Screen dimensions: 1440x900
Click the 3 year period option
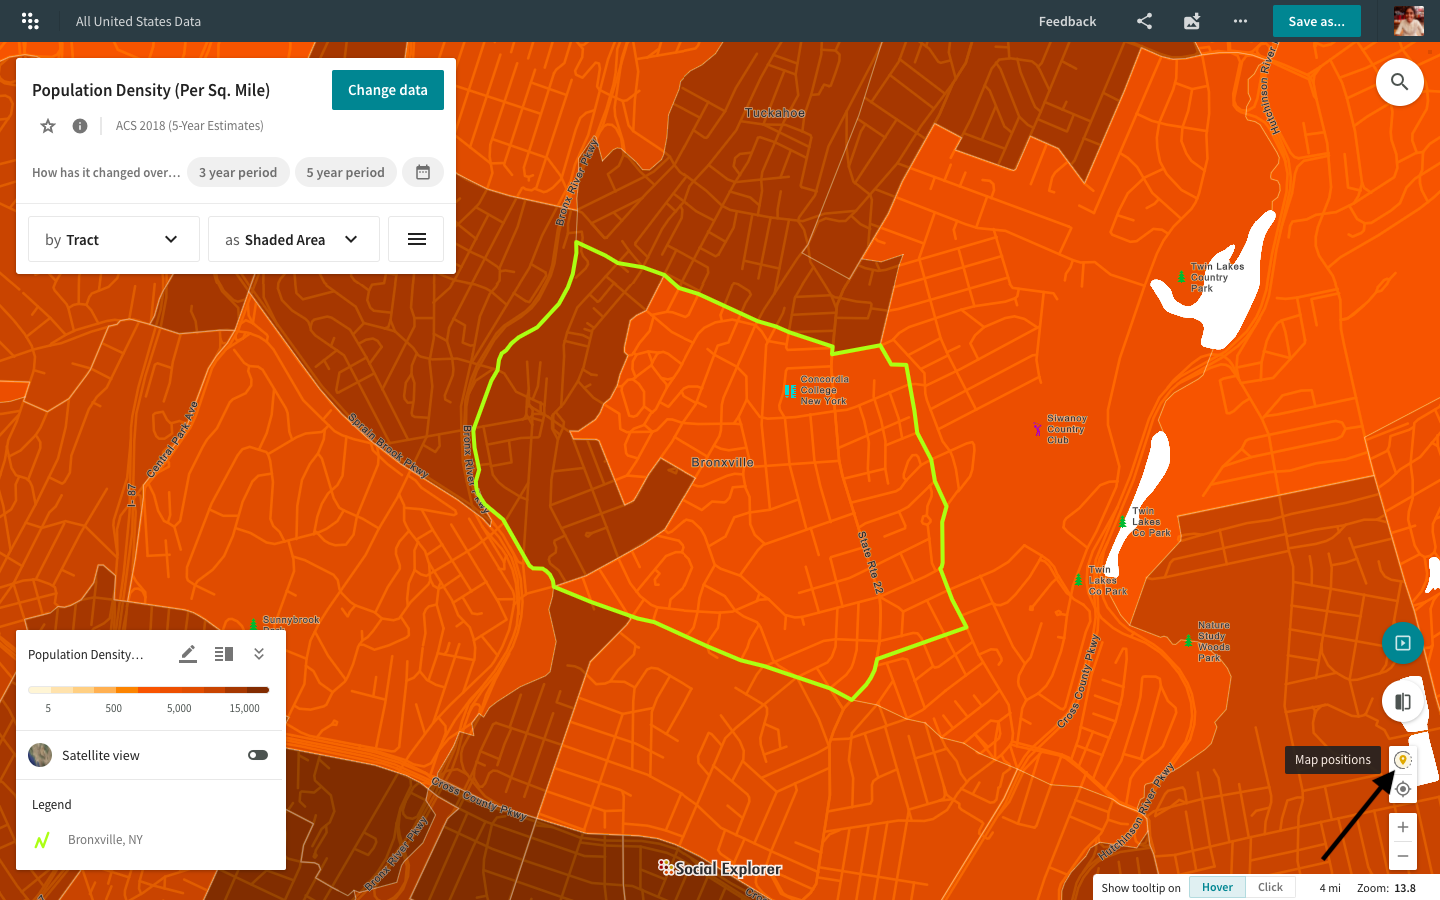pos(238,172)
